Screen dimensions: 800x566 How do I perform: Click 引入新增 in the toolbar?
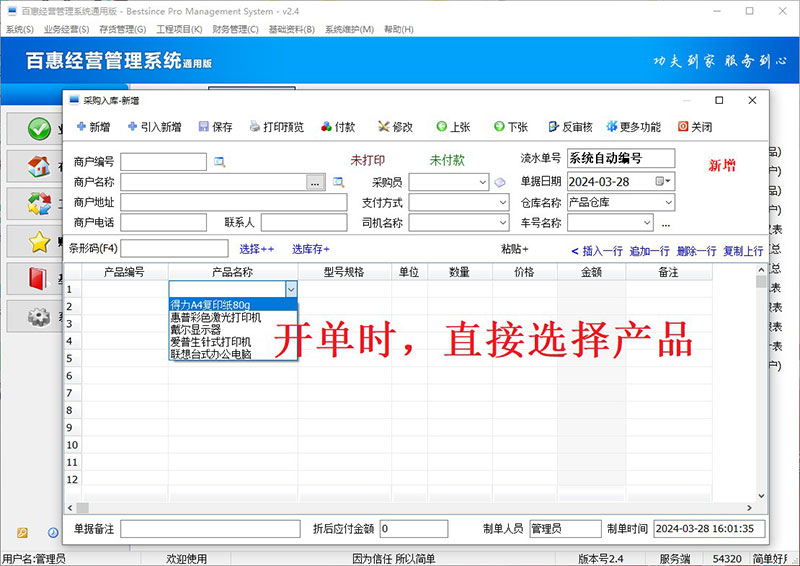[155, 127]
